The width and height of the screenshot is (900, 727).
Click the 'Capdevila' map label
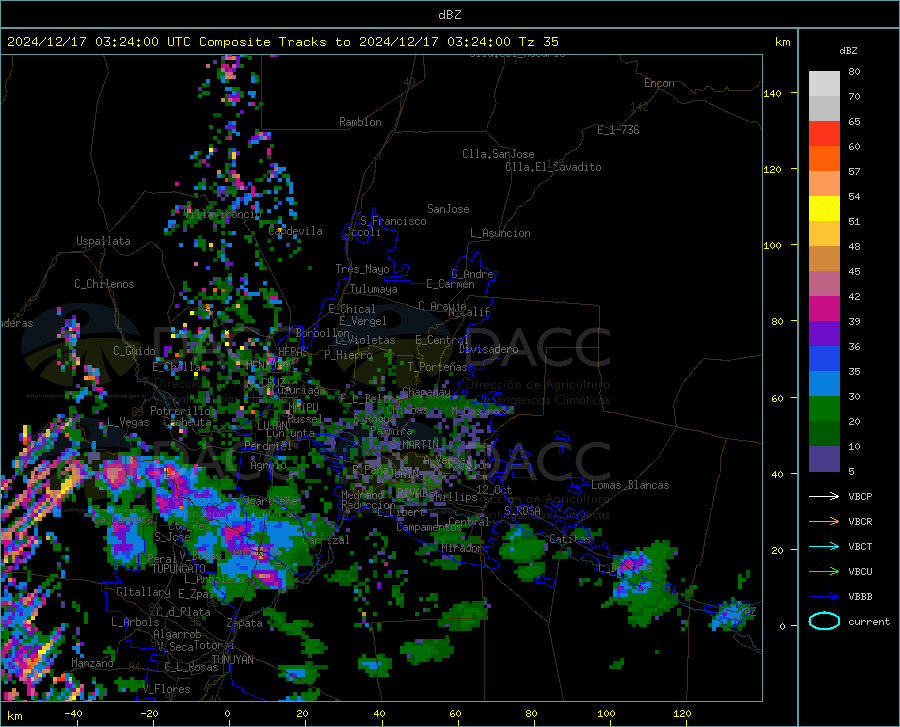click(296, 231)
